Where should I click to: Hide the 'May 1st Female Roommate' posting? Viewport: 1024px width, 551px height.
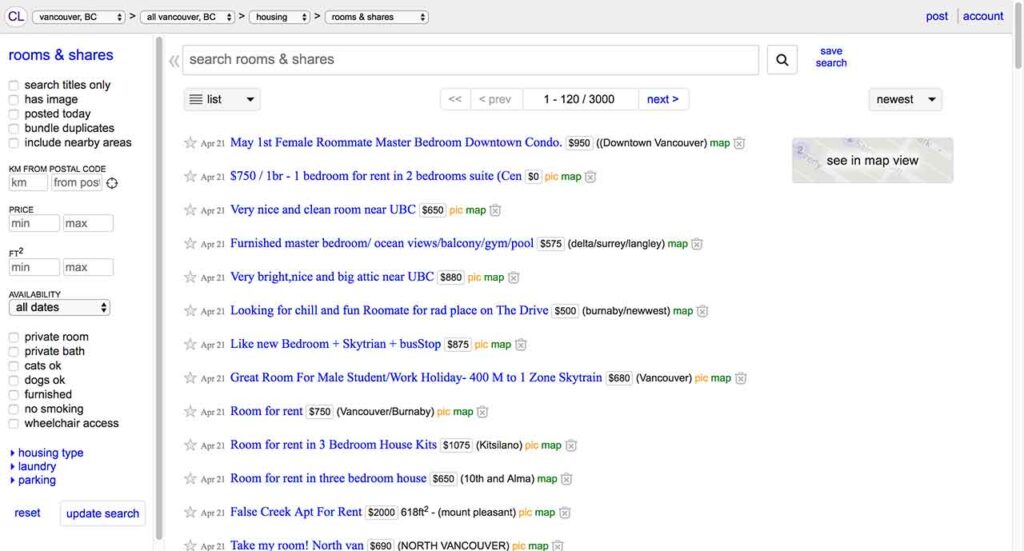click(x=740, y=144)
